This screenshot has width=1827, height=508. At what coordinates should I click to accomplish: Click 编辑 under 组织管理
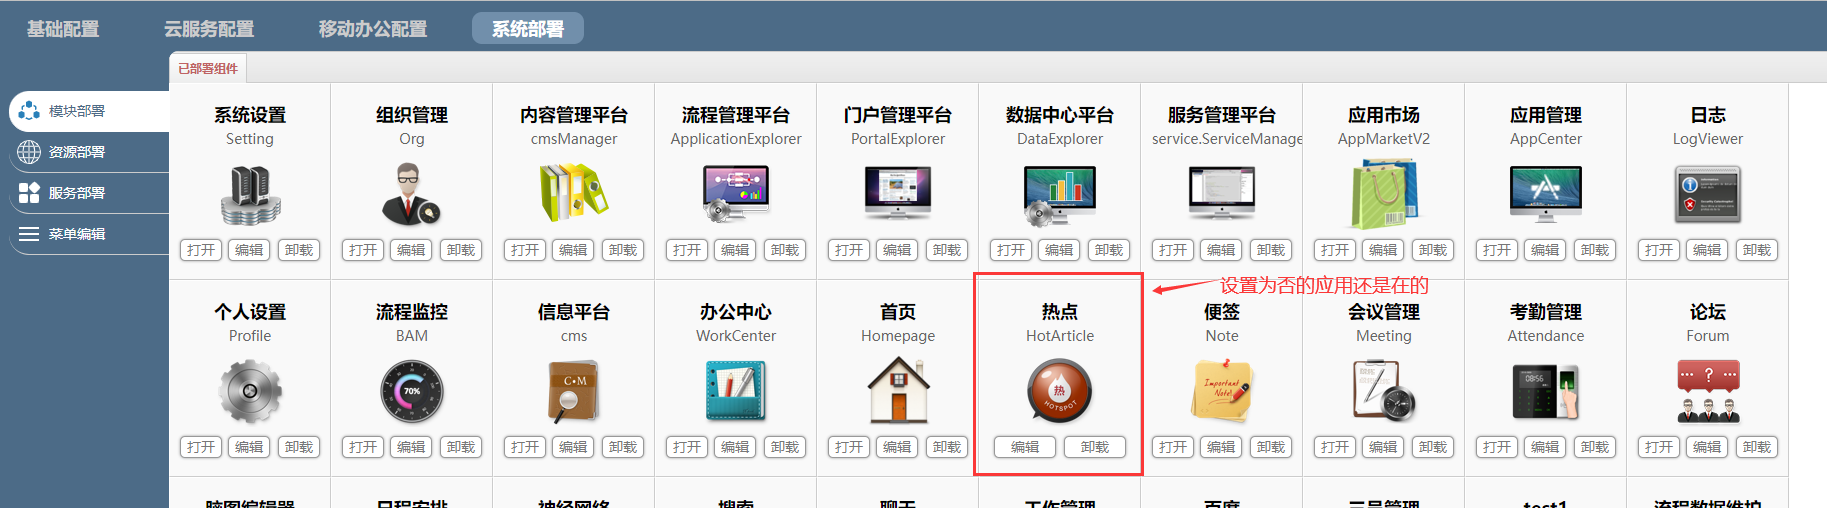pos(411,250)
